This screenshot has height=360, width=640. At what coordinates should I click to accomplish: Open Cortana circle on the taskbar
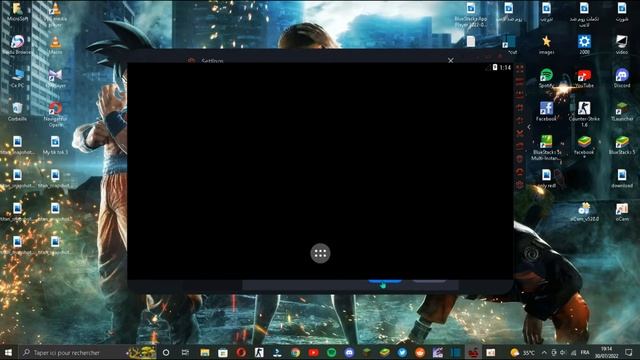[166, 352]
